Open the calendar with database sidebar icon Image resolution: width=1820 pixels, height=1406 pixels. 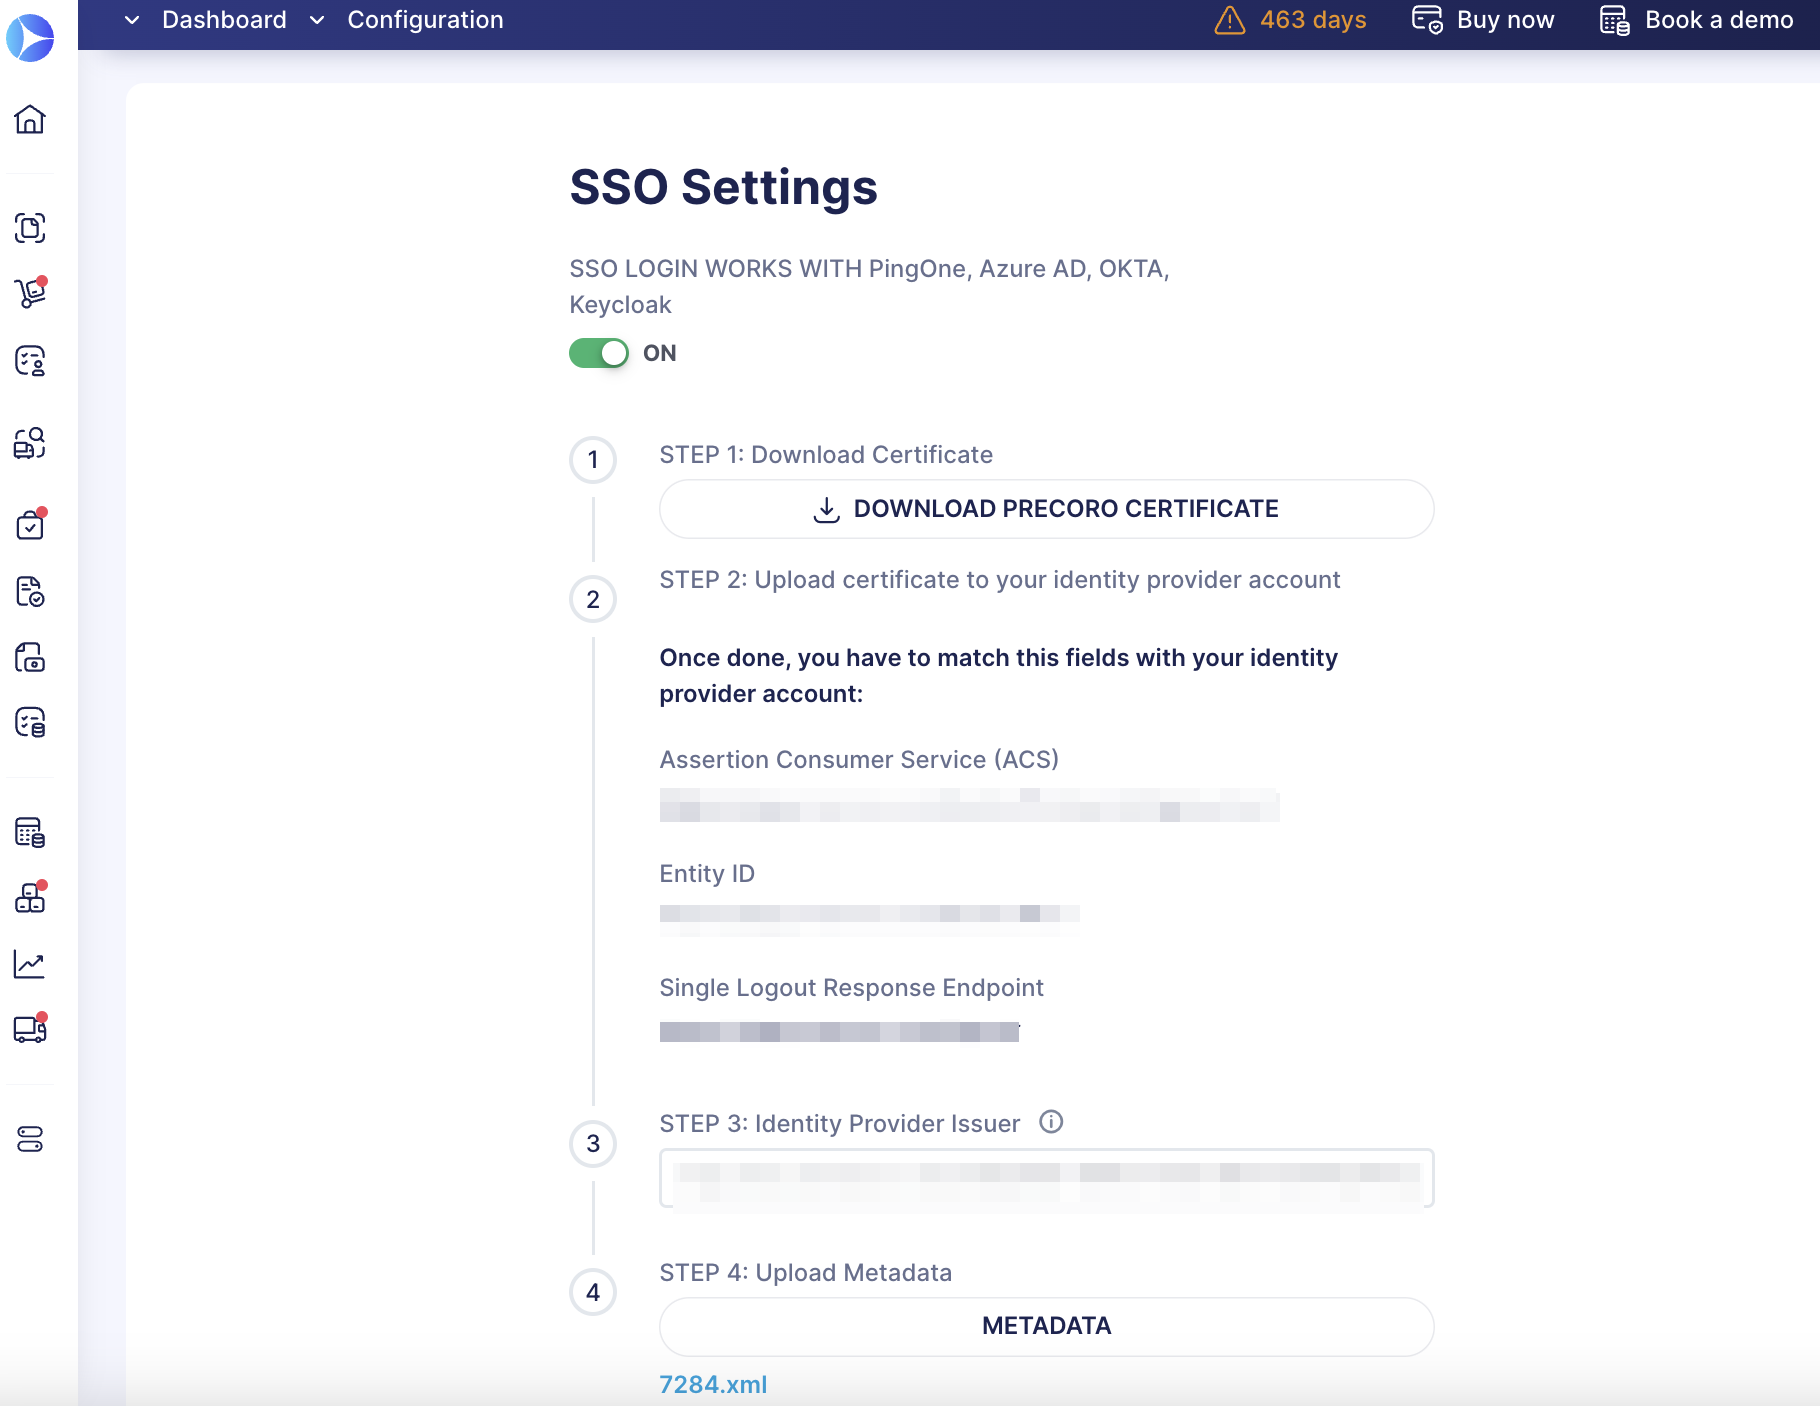(x=30, y=832)
